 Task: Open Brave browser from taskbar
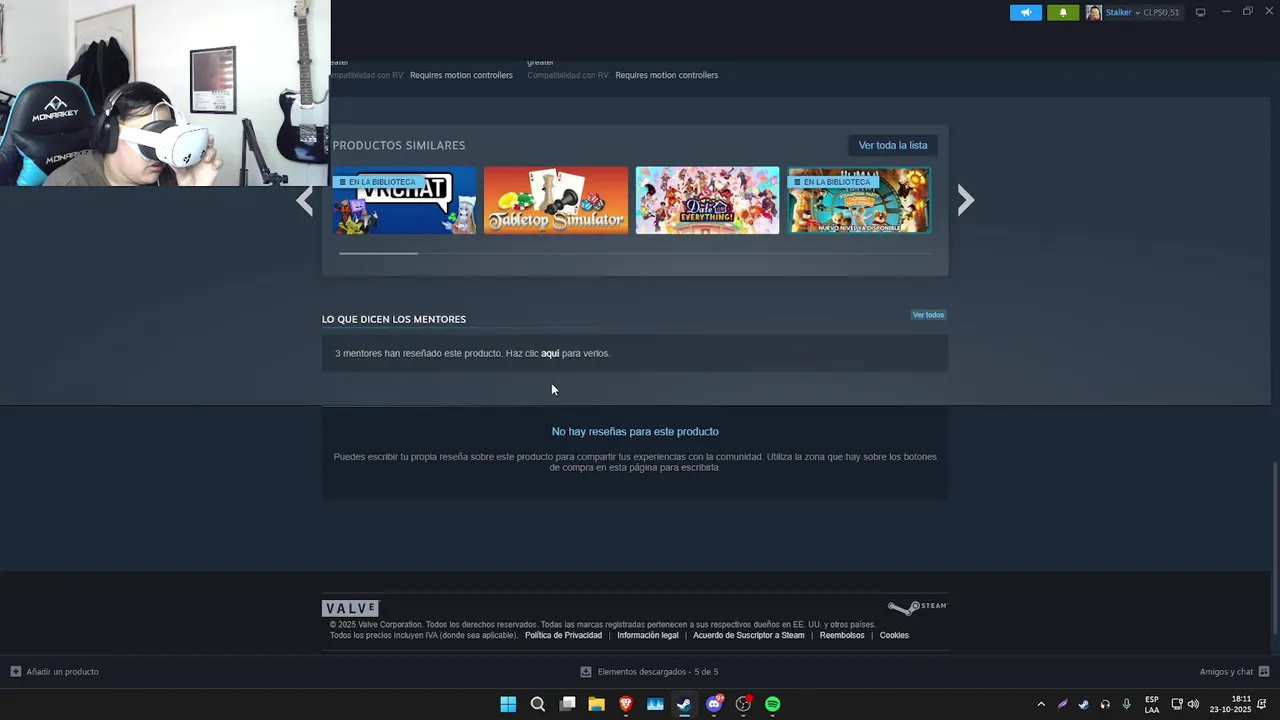(626, 704)
